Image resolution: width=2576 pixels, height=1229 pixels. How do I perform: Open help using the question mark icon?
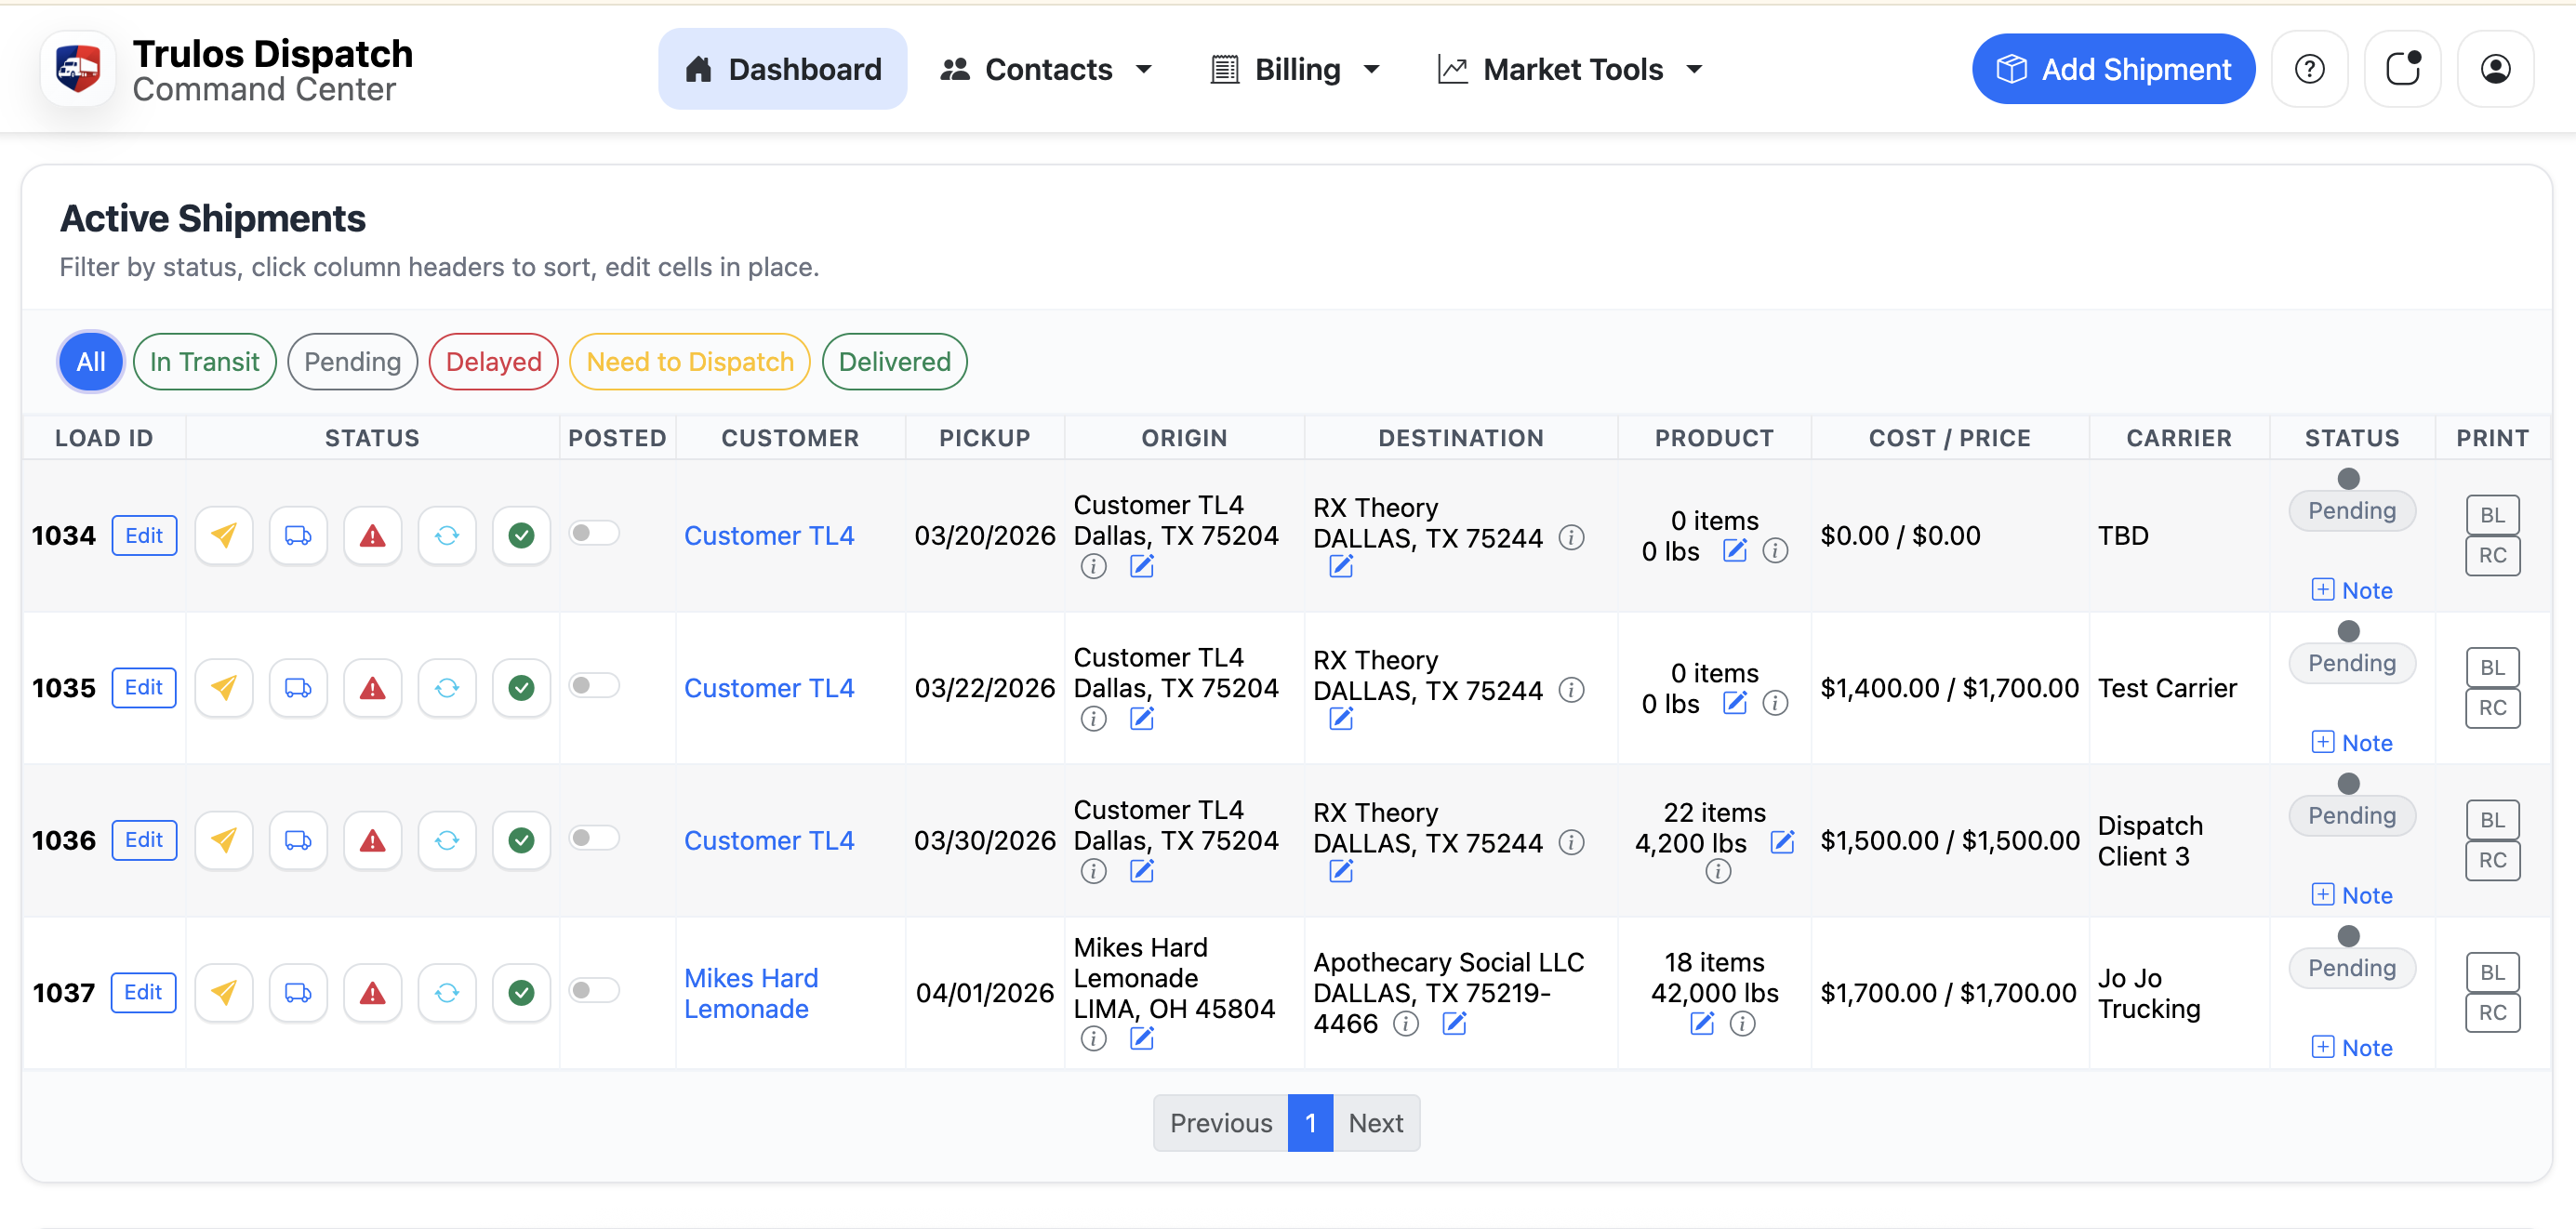tap(2310, 68)
